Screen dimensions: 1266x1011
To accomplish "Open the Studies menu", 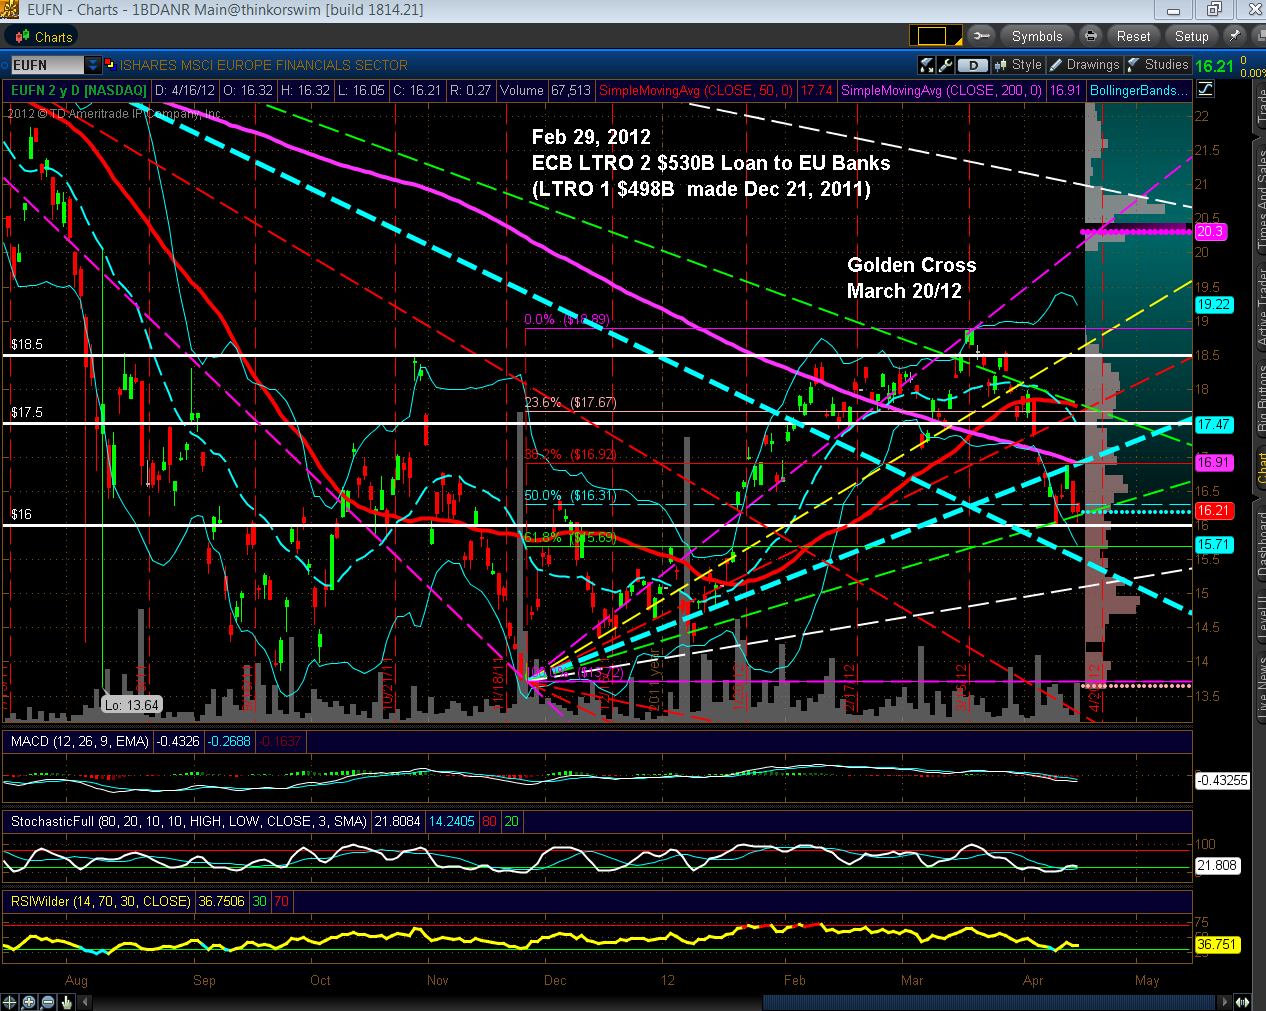I will 1158,65.
